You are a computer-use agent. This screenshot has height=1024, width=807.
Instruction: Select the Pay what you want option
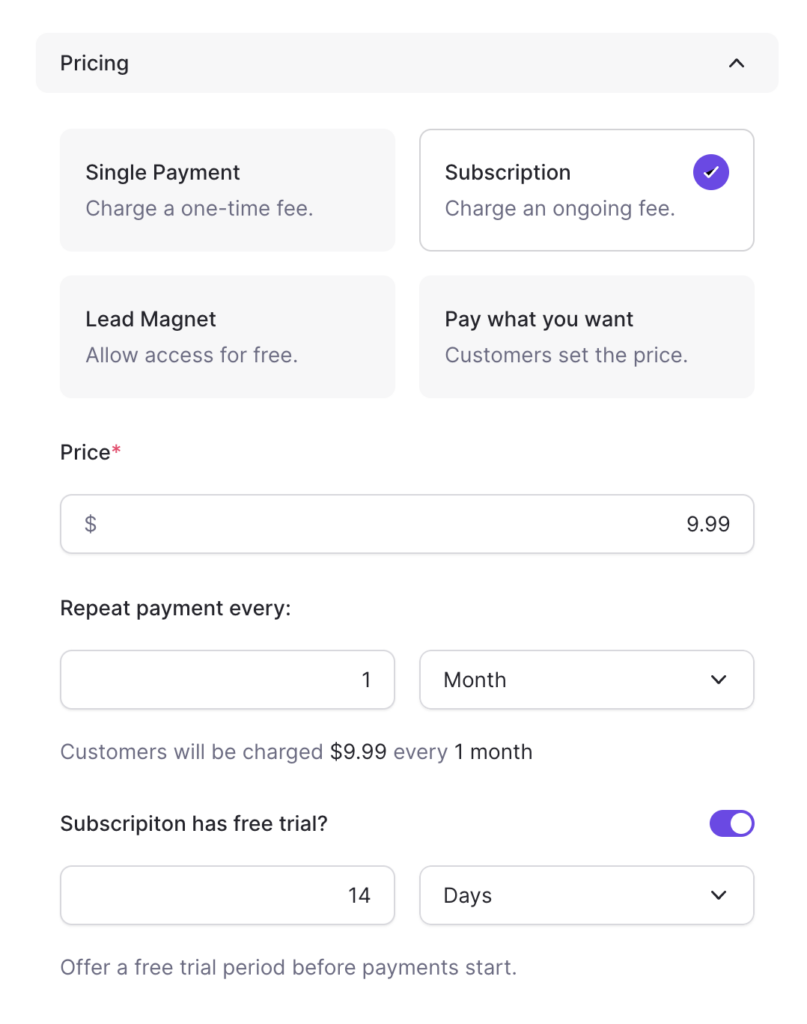click(x=586, y=336)
